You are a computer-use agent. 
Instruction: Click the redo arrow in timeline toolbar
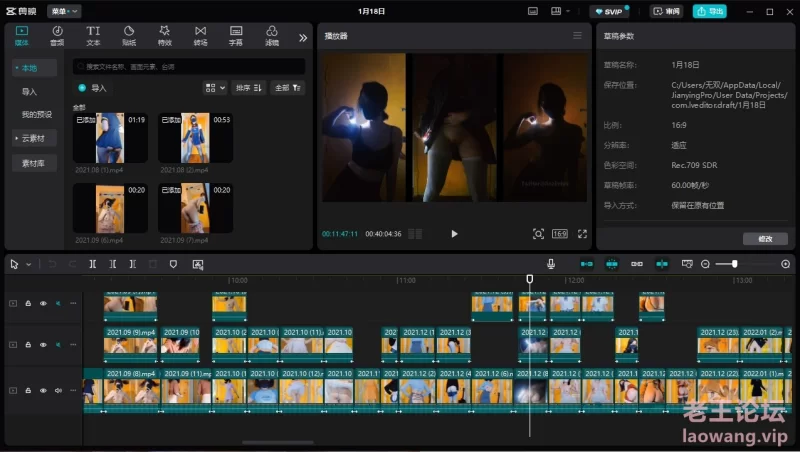click(x=72, y=264)
